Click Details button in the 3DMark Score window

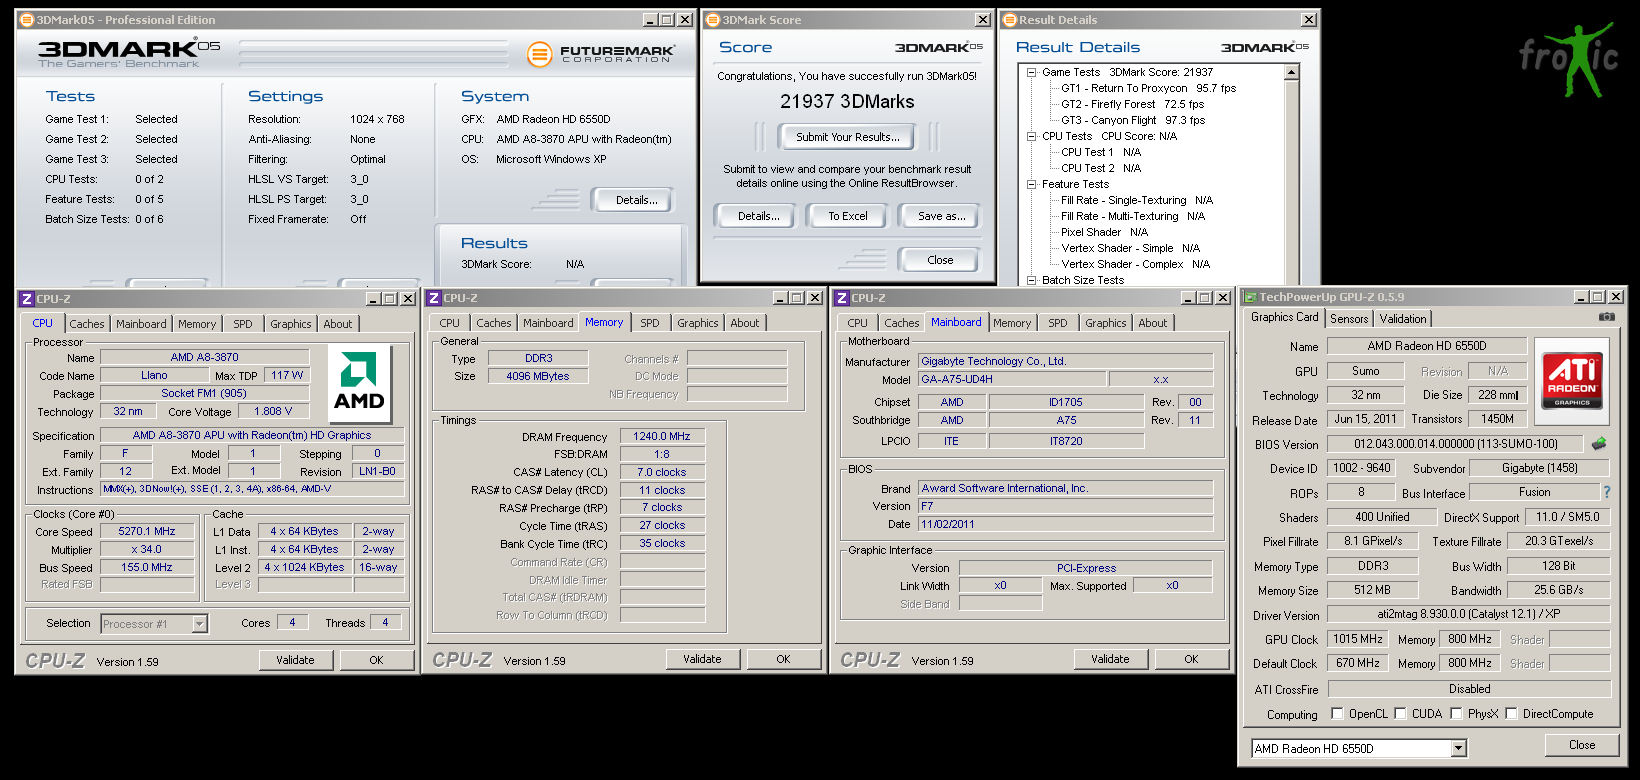[759, 216]
